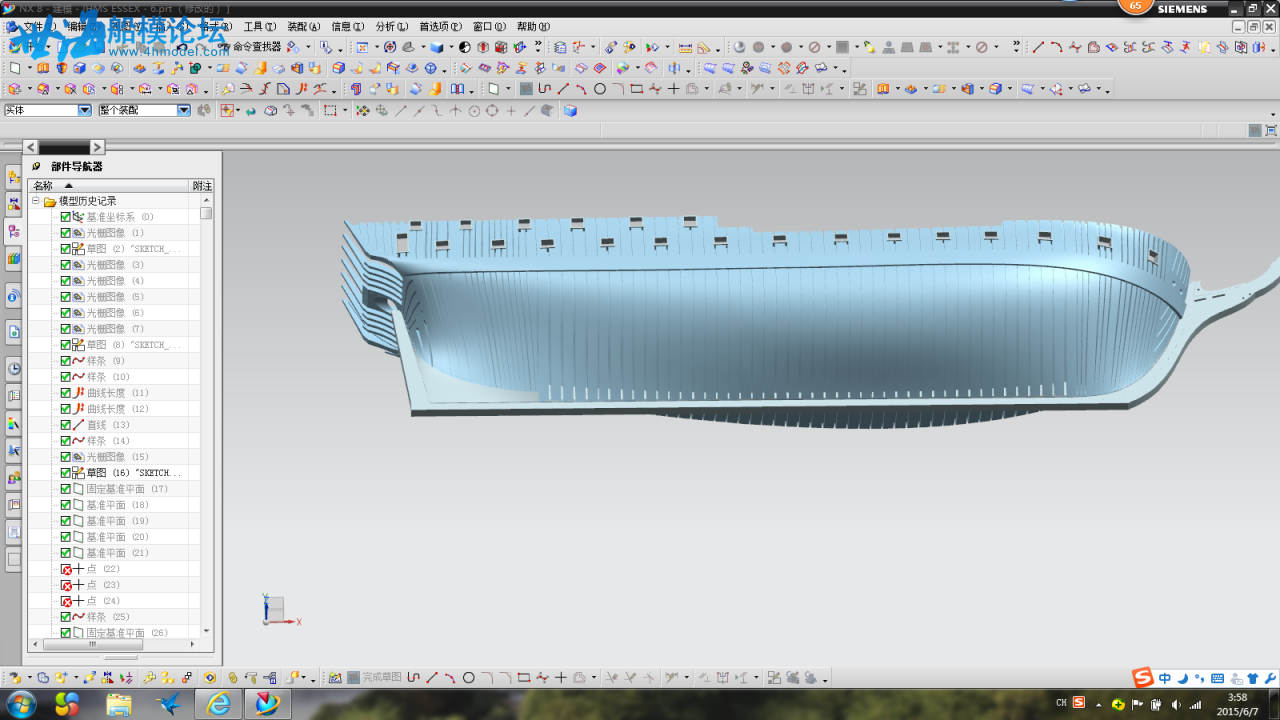Click the snap midpoint icon in selection bar
The width and height of the screenshot is (1280, 720).
point(419,111)
